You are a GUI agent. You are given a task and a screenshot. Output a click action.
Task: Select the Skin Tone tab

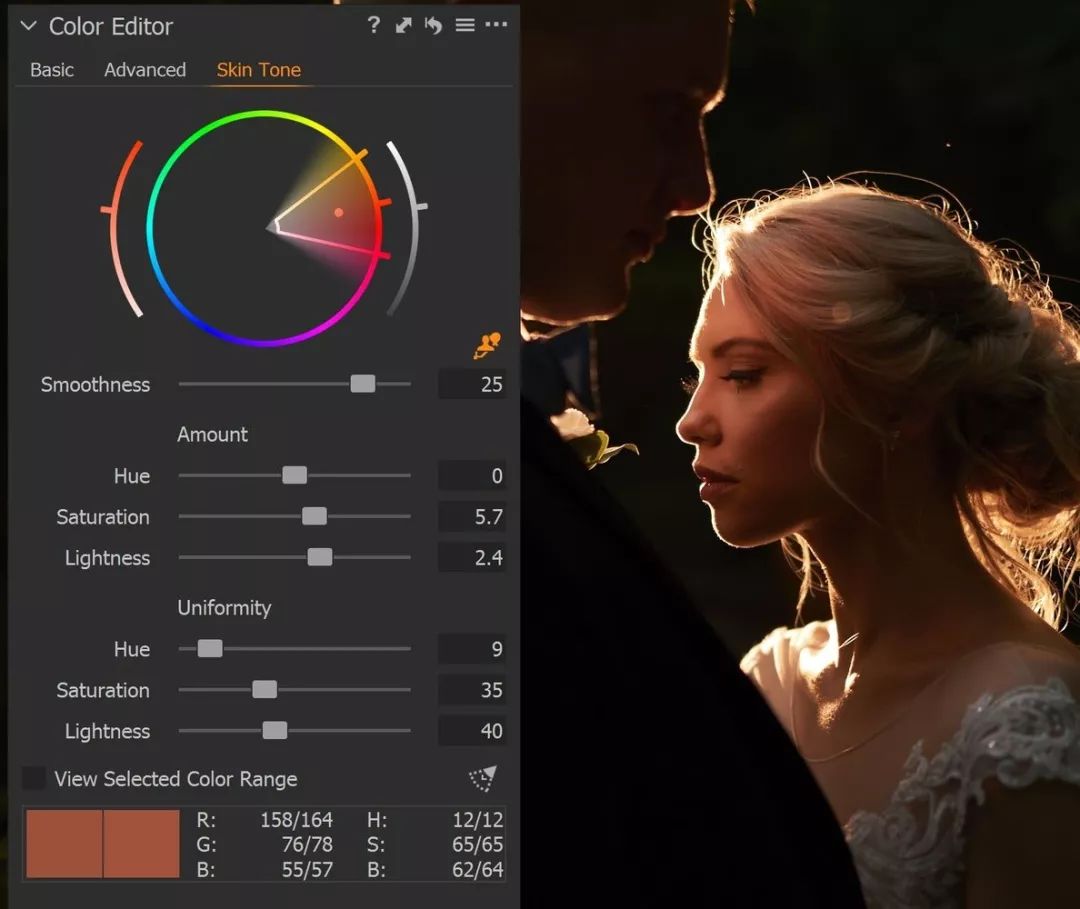coord(258,70)
